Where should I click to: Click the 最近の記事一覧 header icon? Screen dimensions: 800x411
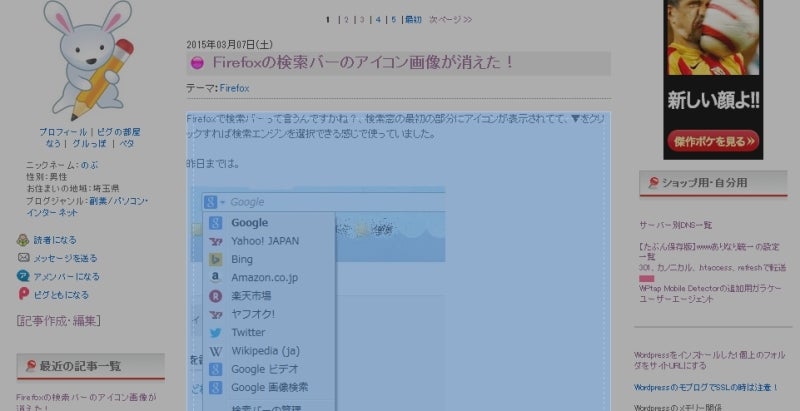tap(31, 366)
